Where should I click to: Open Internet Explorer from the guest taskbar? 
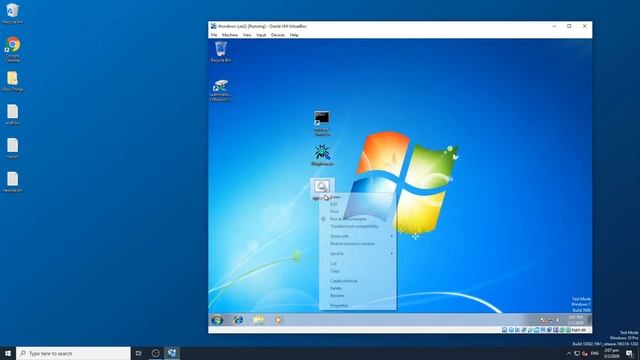pyautogui.click(x=238, y=320)
